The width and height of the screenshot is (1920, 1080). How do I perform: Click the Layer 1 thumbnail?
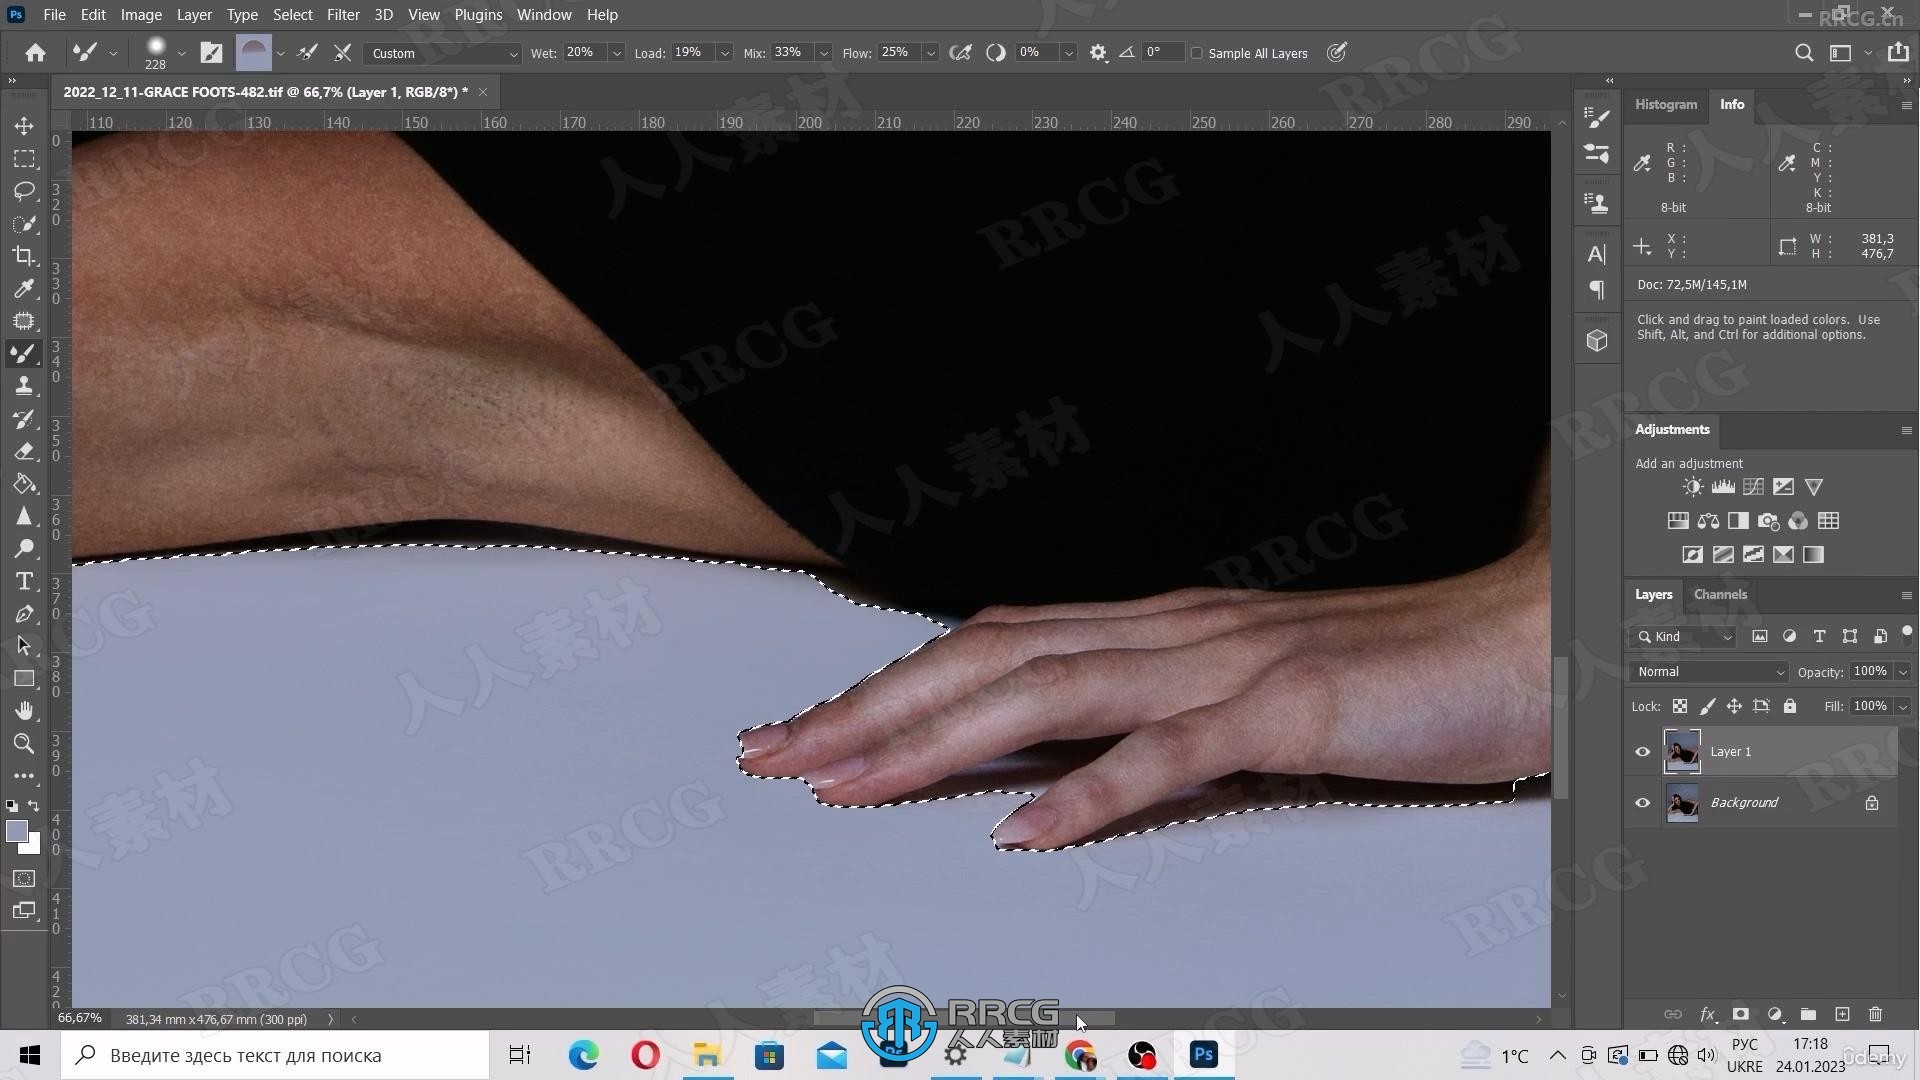click(1683, 750)
